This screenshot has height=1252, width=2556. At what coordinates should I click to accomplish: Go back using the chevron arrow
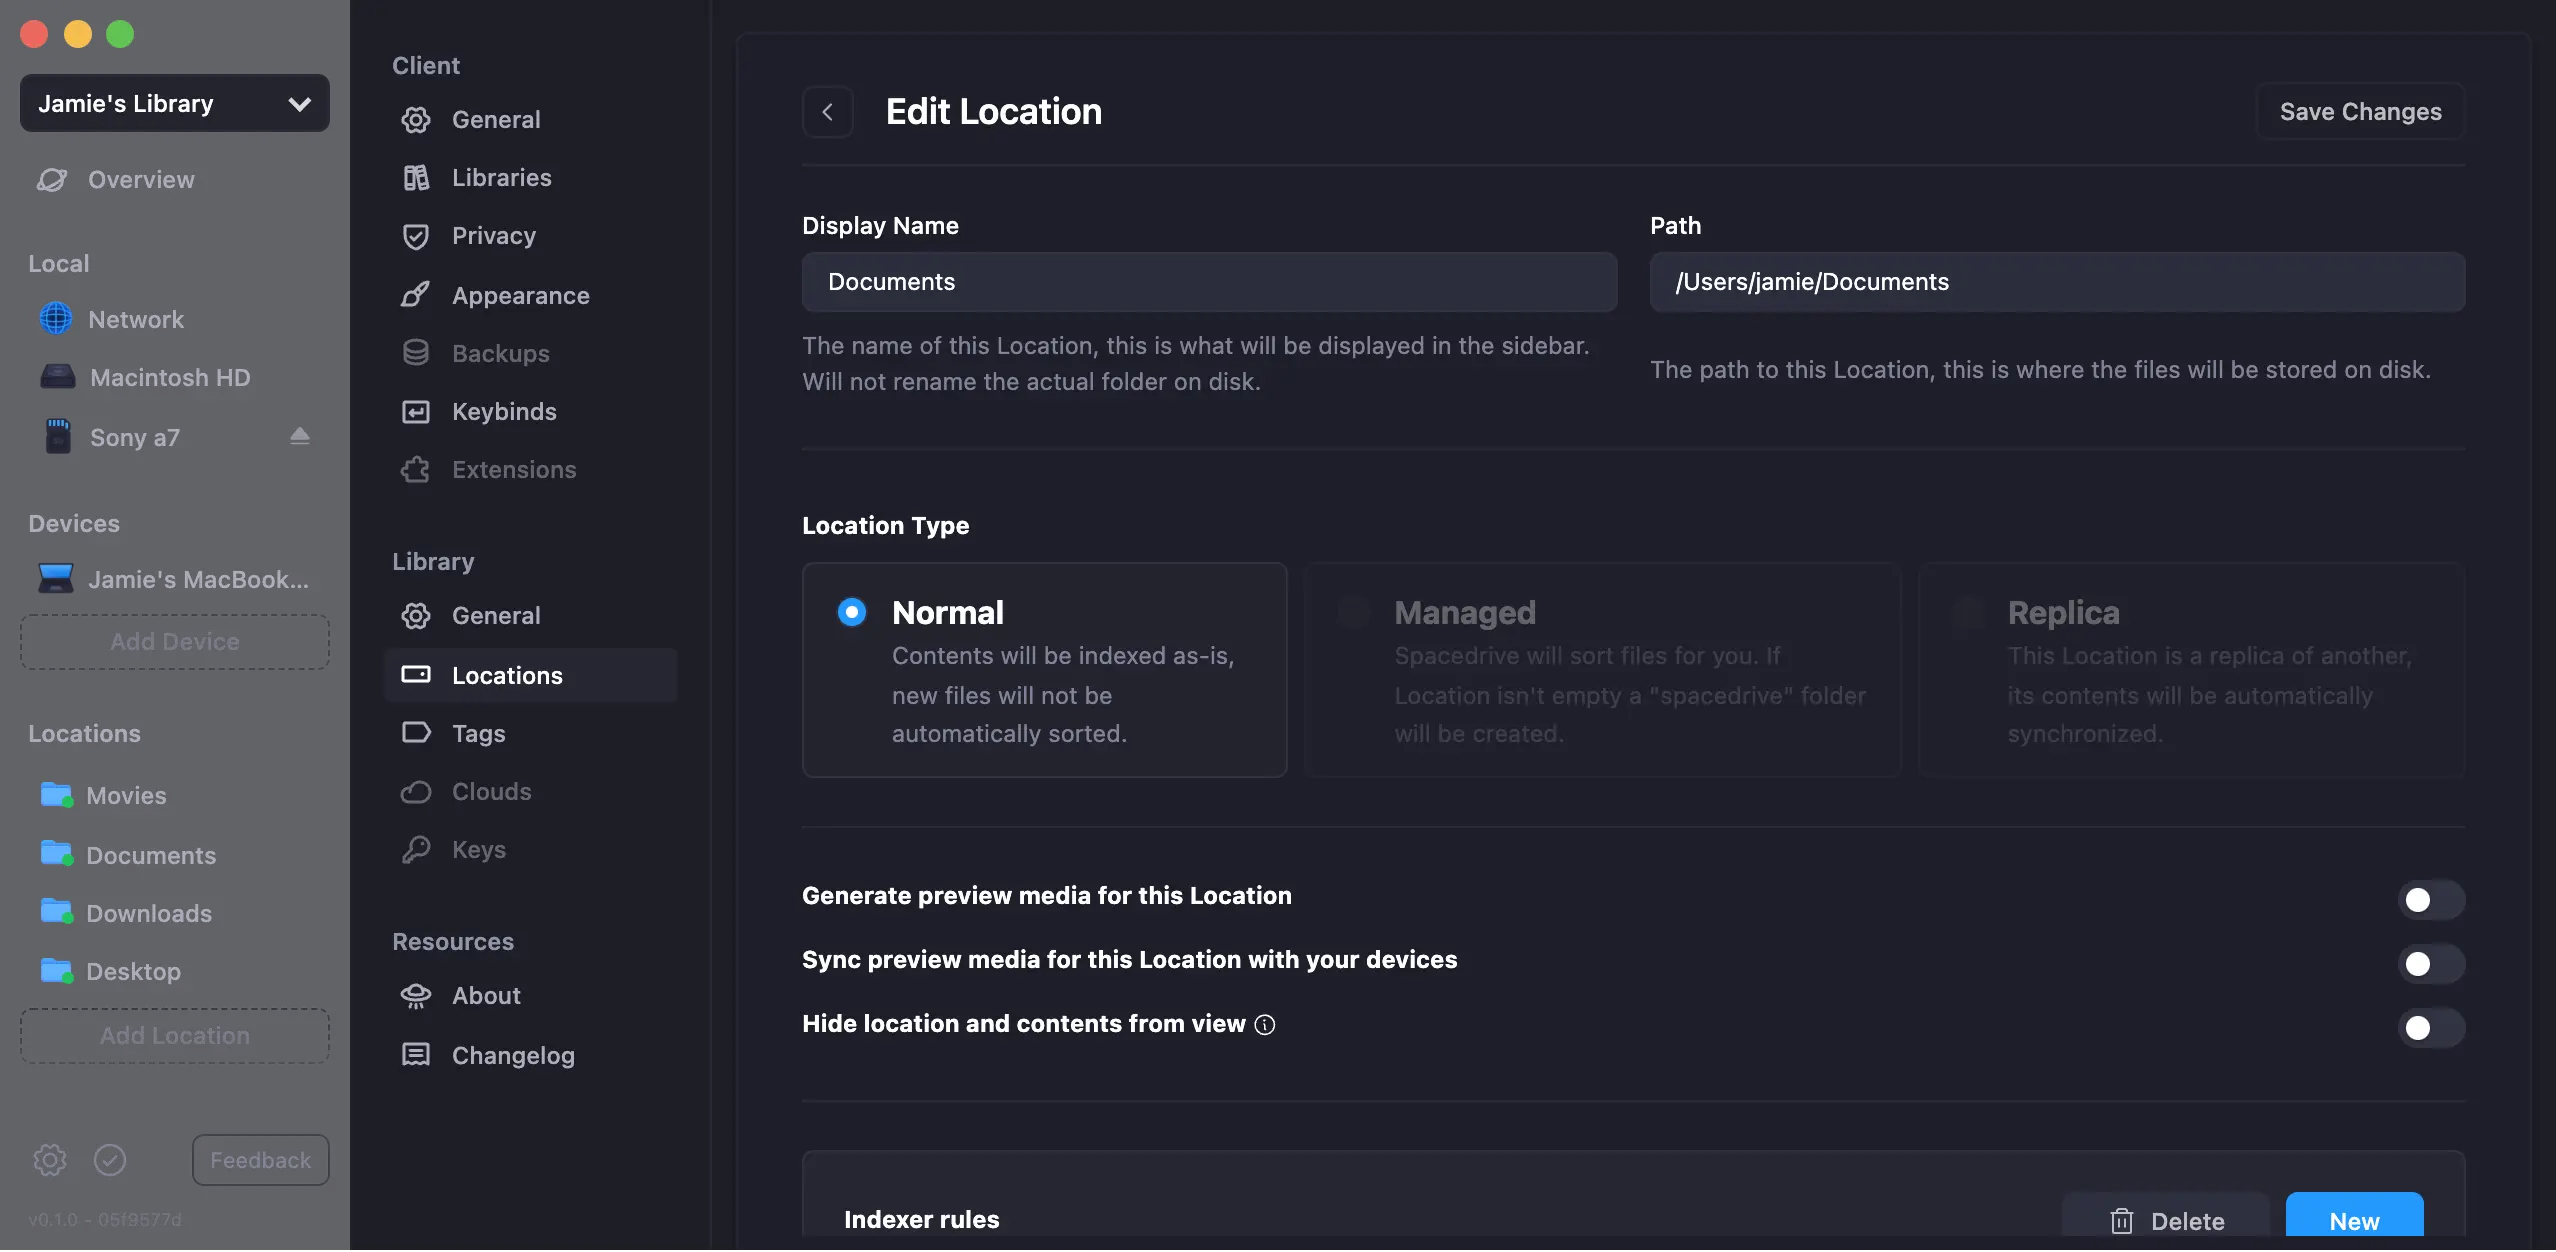(827, 112)
